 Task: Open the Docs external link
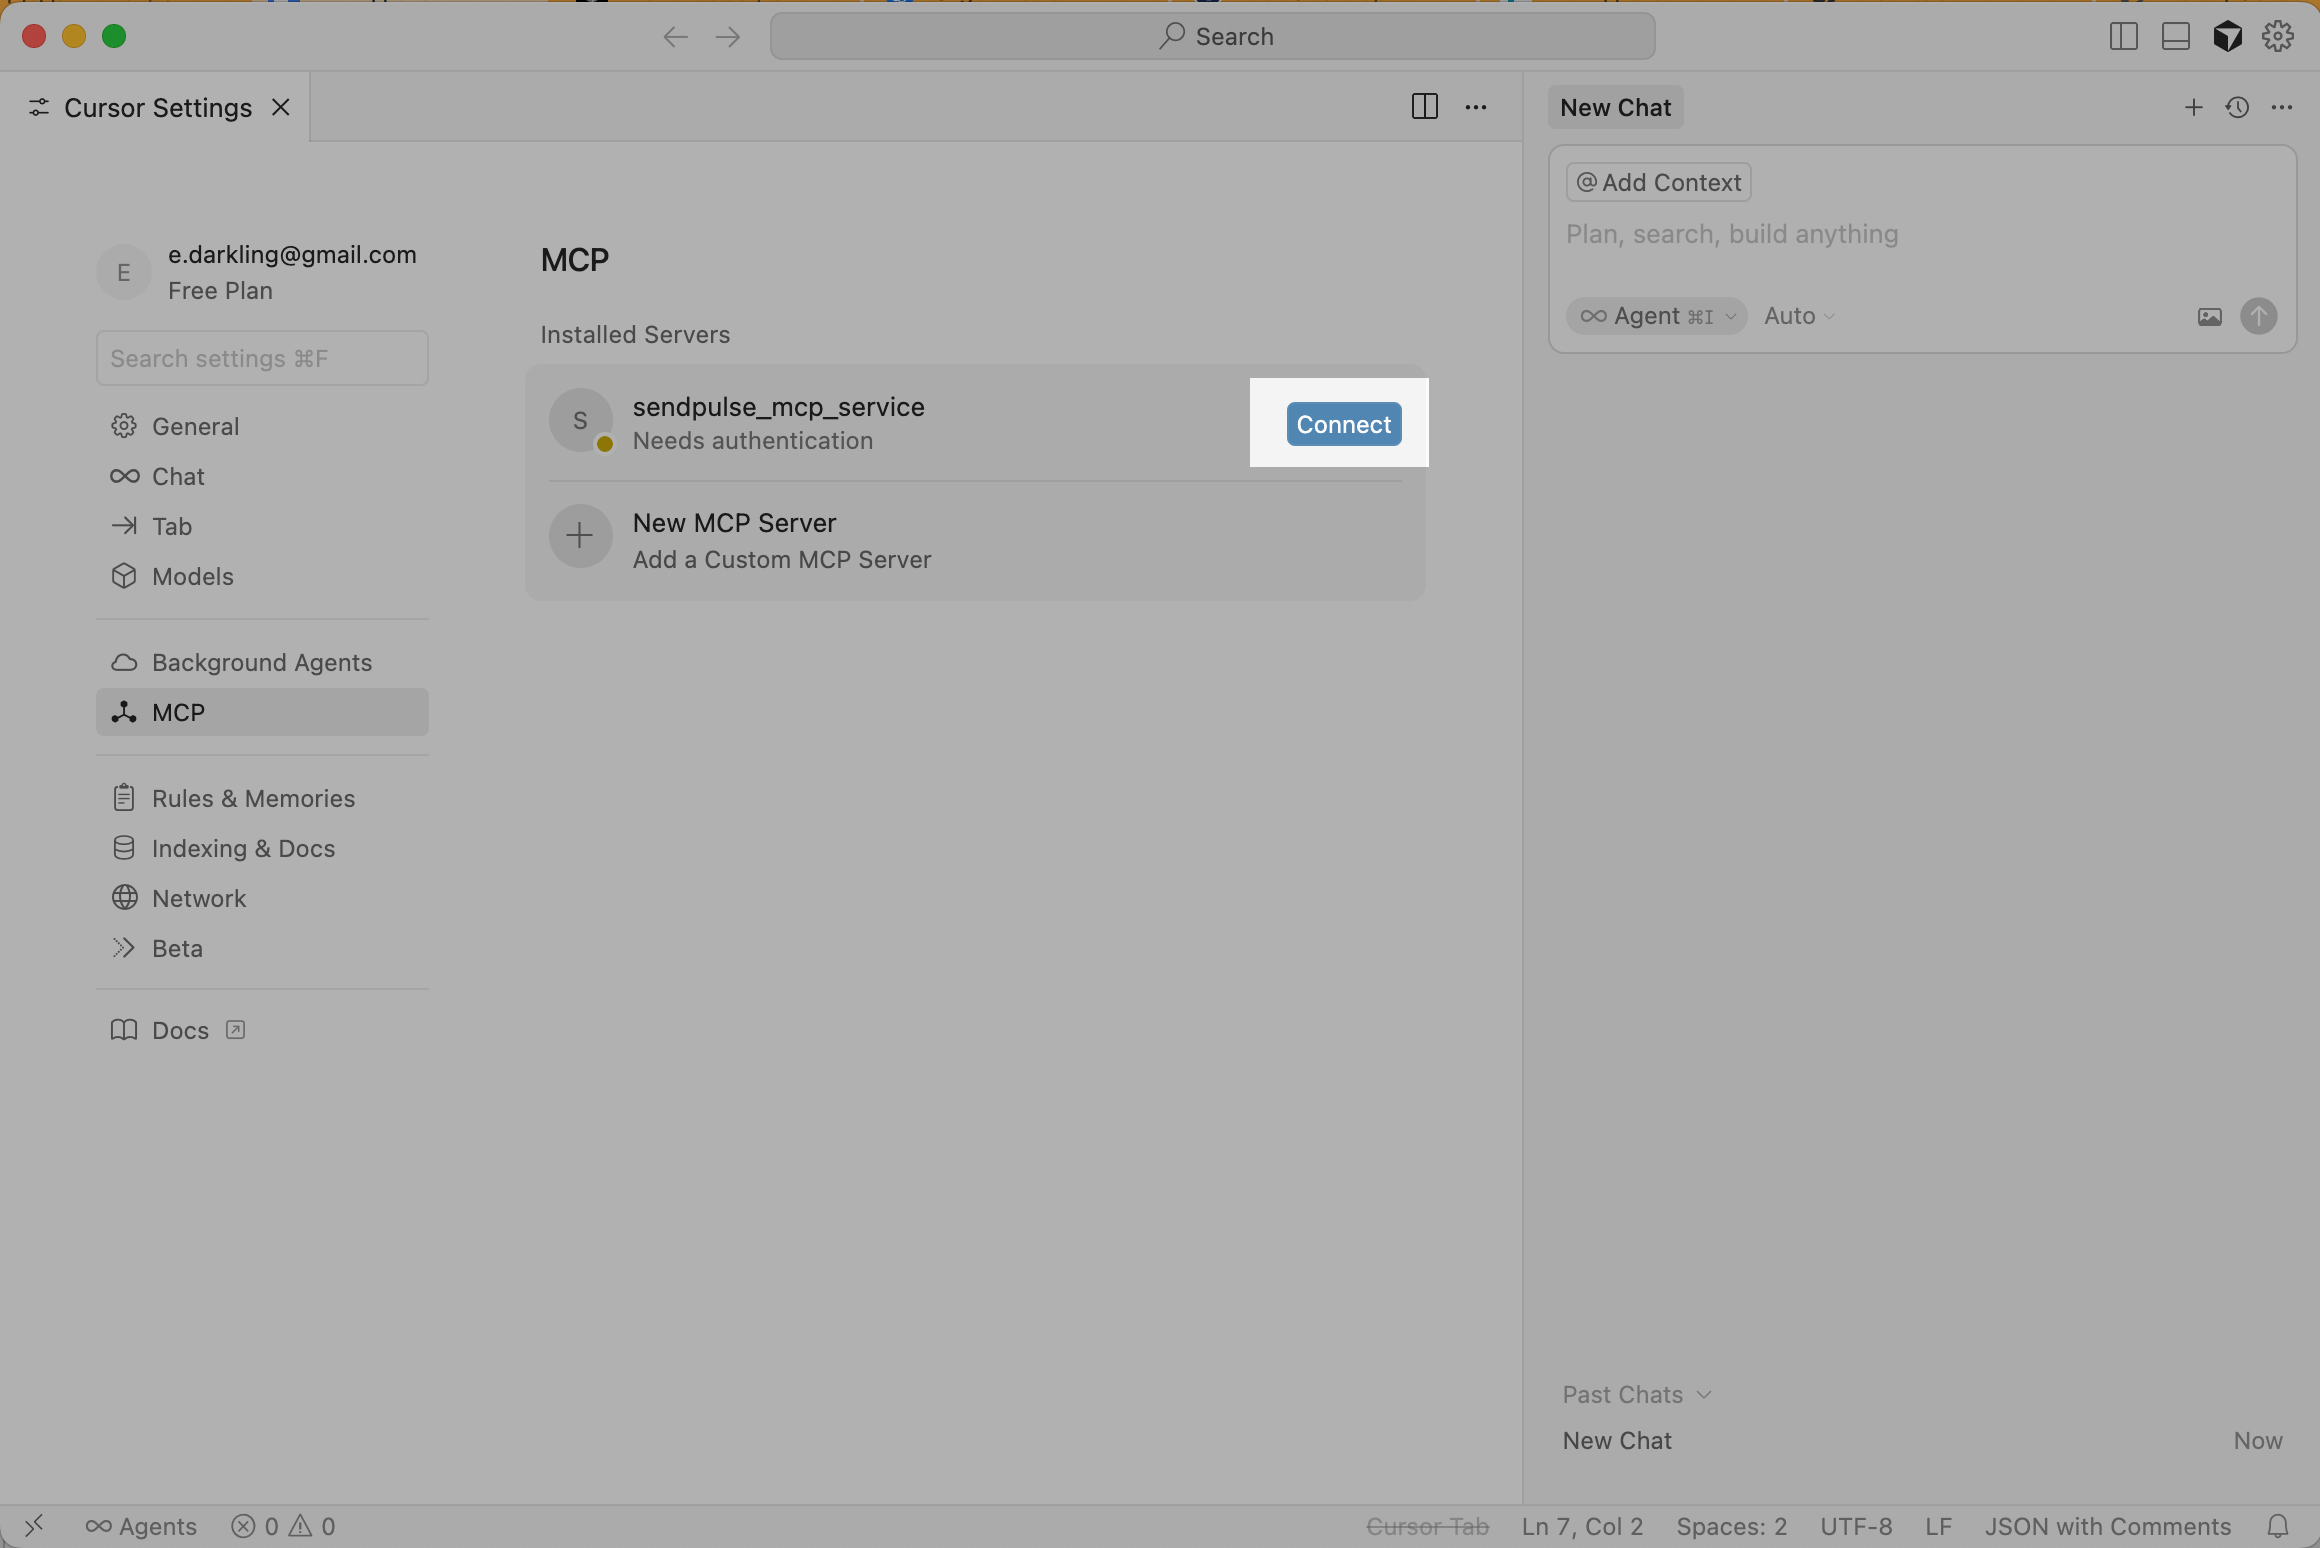[180, 1030]
